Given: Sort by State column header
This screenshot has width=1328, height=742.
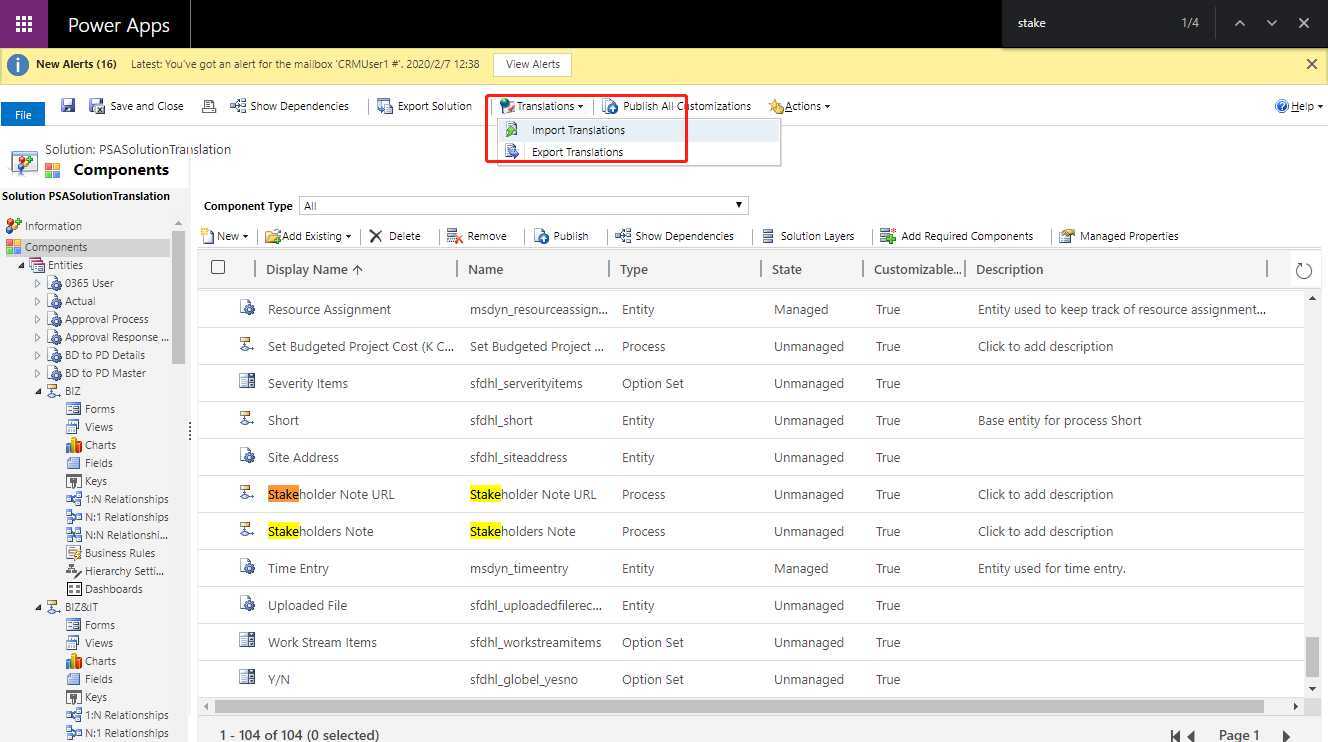Looking at the screenshot, I should (787, 269).
